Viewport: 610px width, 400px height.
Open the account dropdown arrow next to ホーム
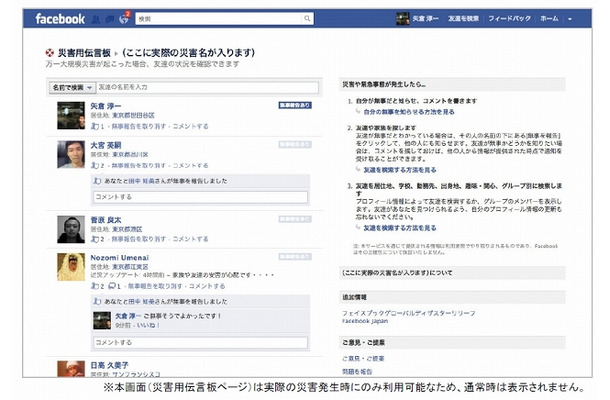tap(570, 19)
